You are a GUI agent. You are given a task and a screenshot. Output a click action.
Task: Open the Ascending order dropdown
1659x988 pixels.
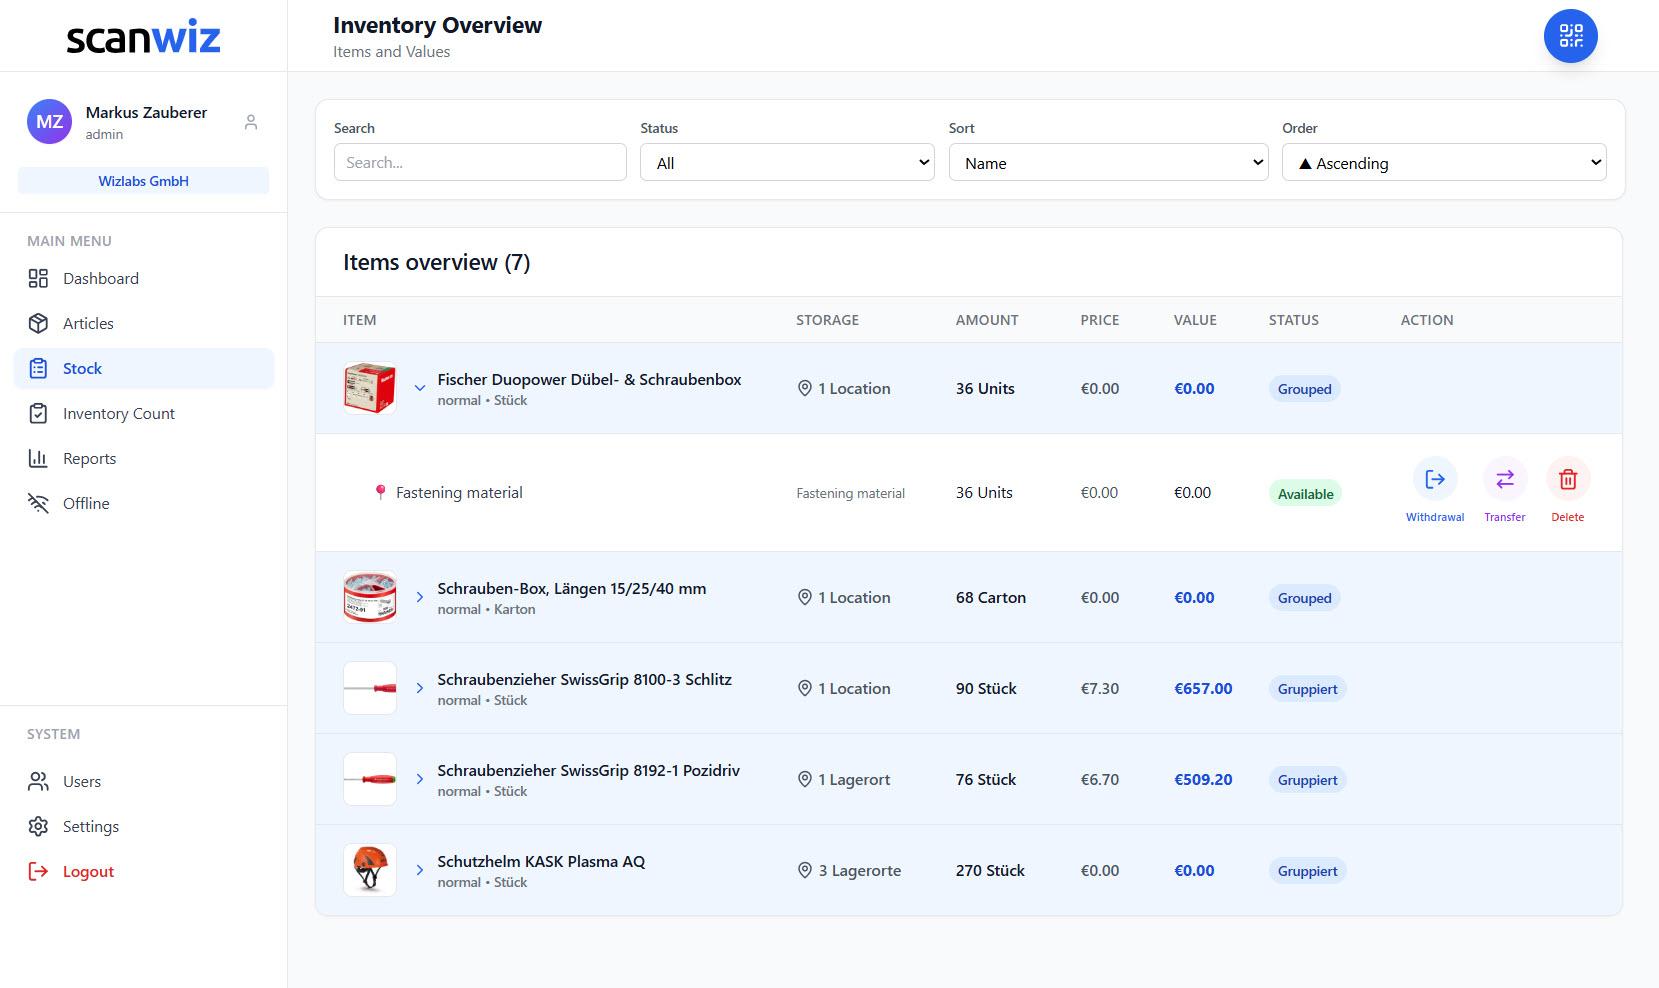1443,163
